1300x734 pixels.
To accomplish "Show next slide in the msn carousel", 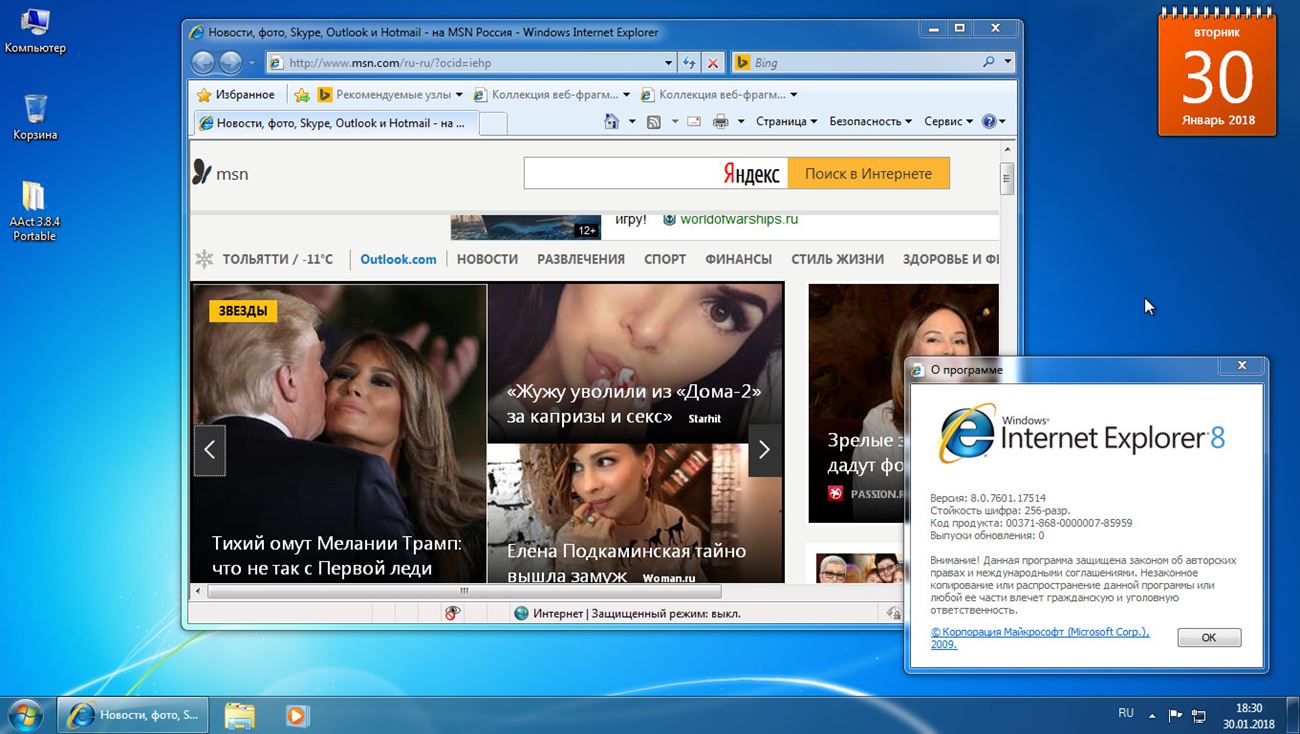I will click(x=764, y=450).
